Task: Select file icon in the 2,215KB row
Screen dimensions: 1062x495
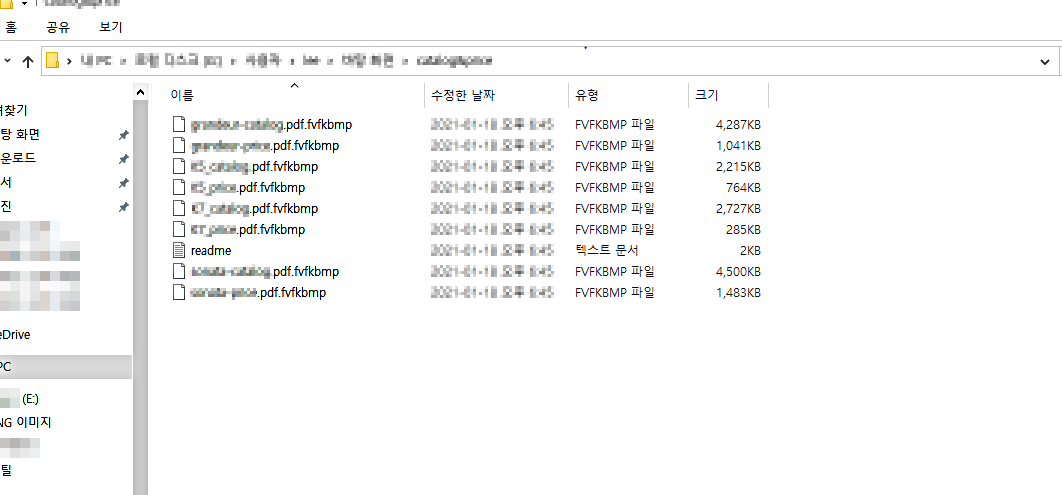Action: (179, 167)
